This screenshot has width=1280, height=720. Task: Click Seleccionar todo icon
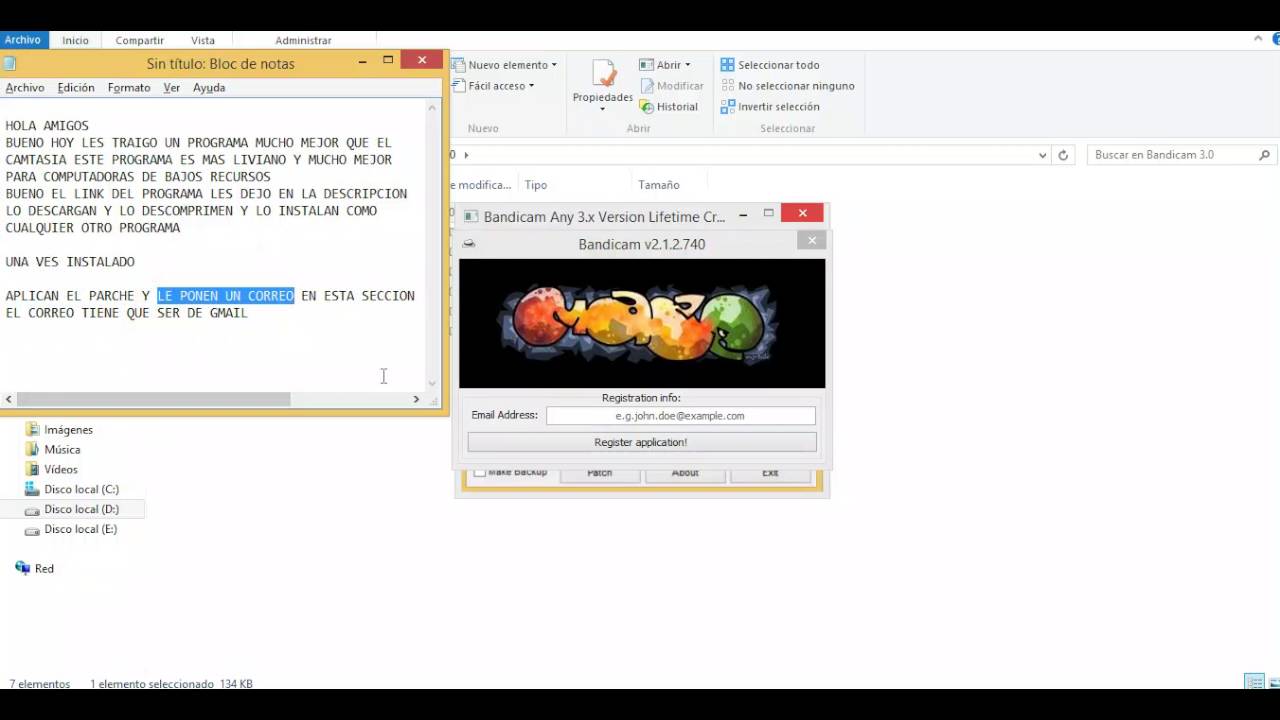pos(727,65)
